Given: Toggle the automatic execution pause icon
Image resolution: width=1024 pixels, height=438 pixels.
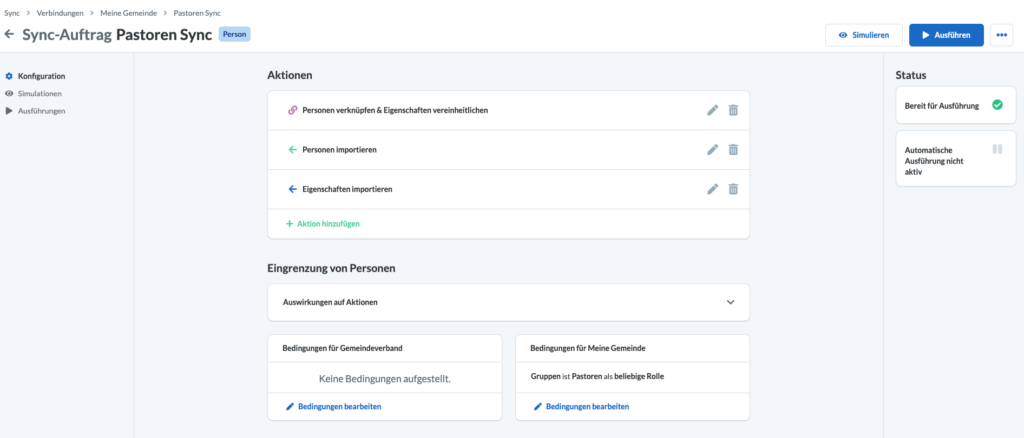Looking at the screenshot, I should pyautogui.click(x=997, y=149).
